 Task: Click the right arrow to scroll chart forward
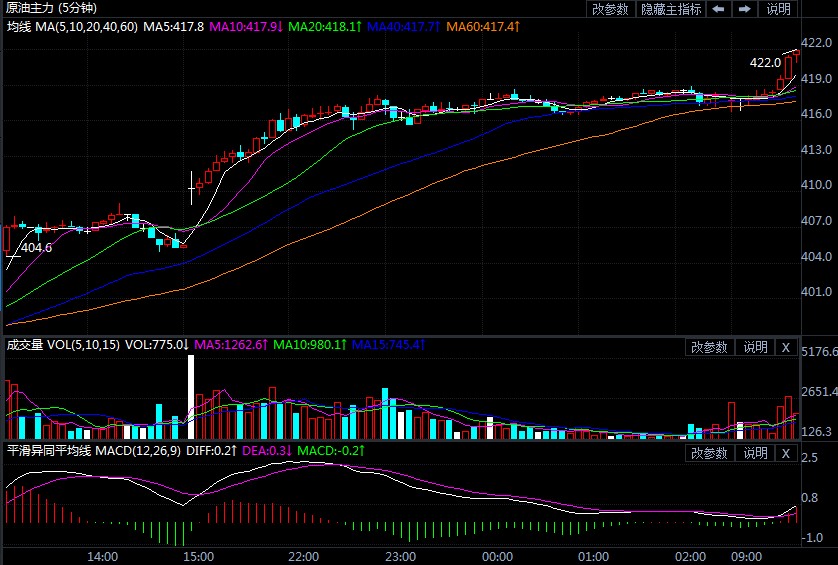click(744, 9)
